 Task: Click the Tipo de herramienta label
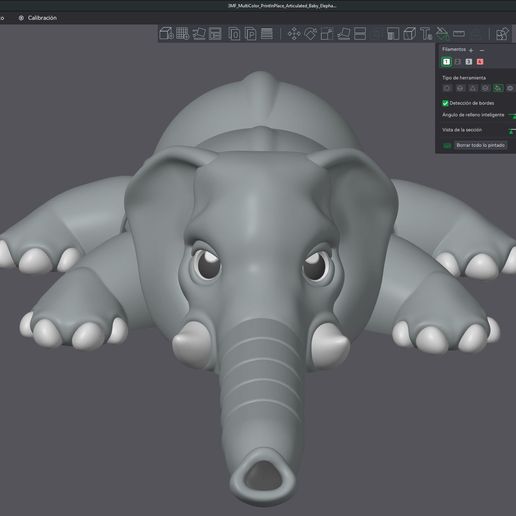click(x=464, y=78)
